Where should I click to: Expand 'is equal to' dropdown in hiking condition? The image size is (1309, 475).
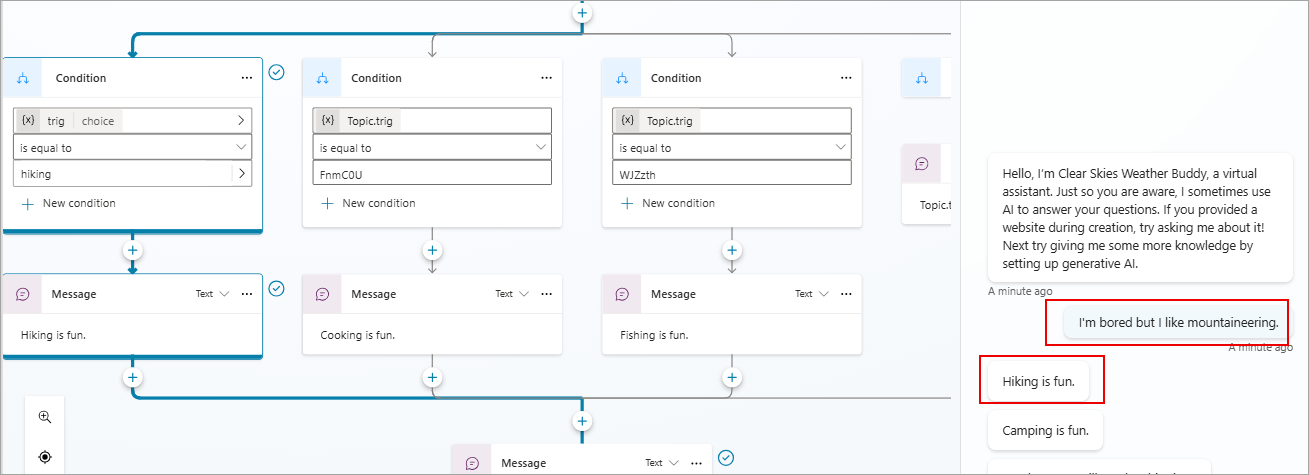point(240,148)
